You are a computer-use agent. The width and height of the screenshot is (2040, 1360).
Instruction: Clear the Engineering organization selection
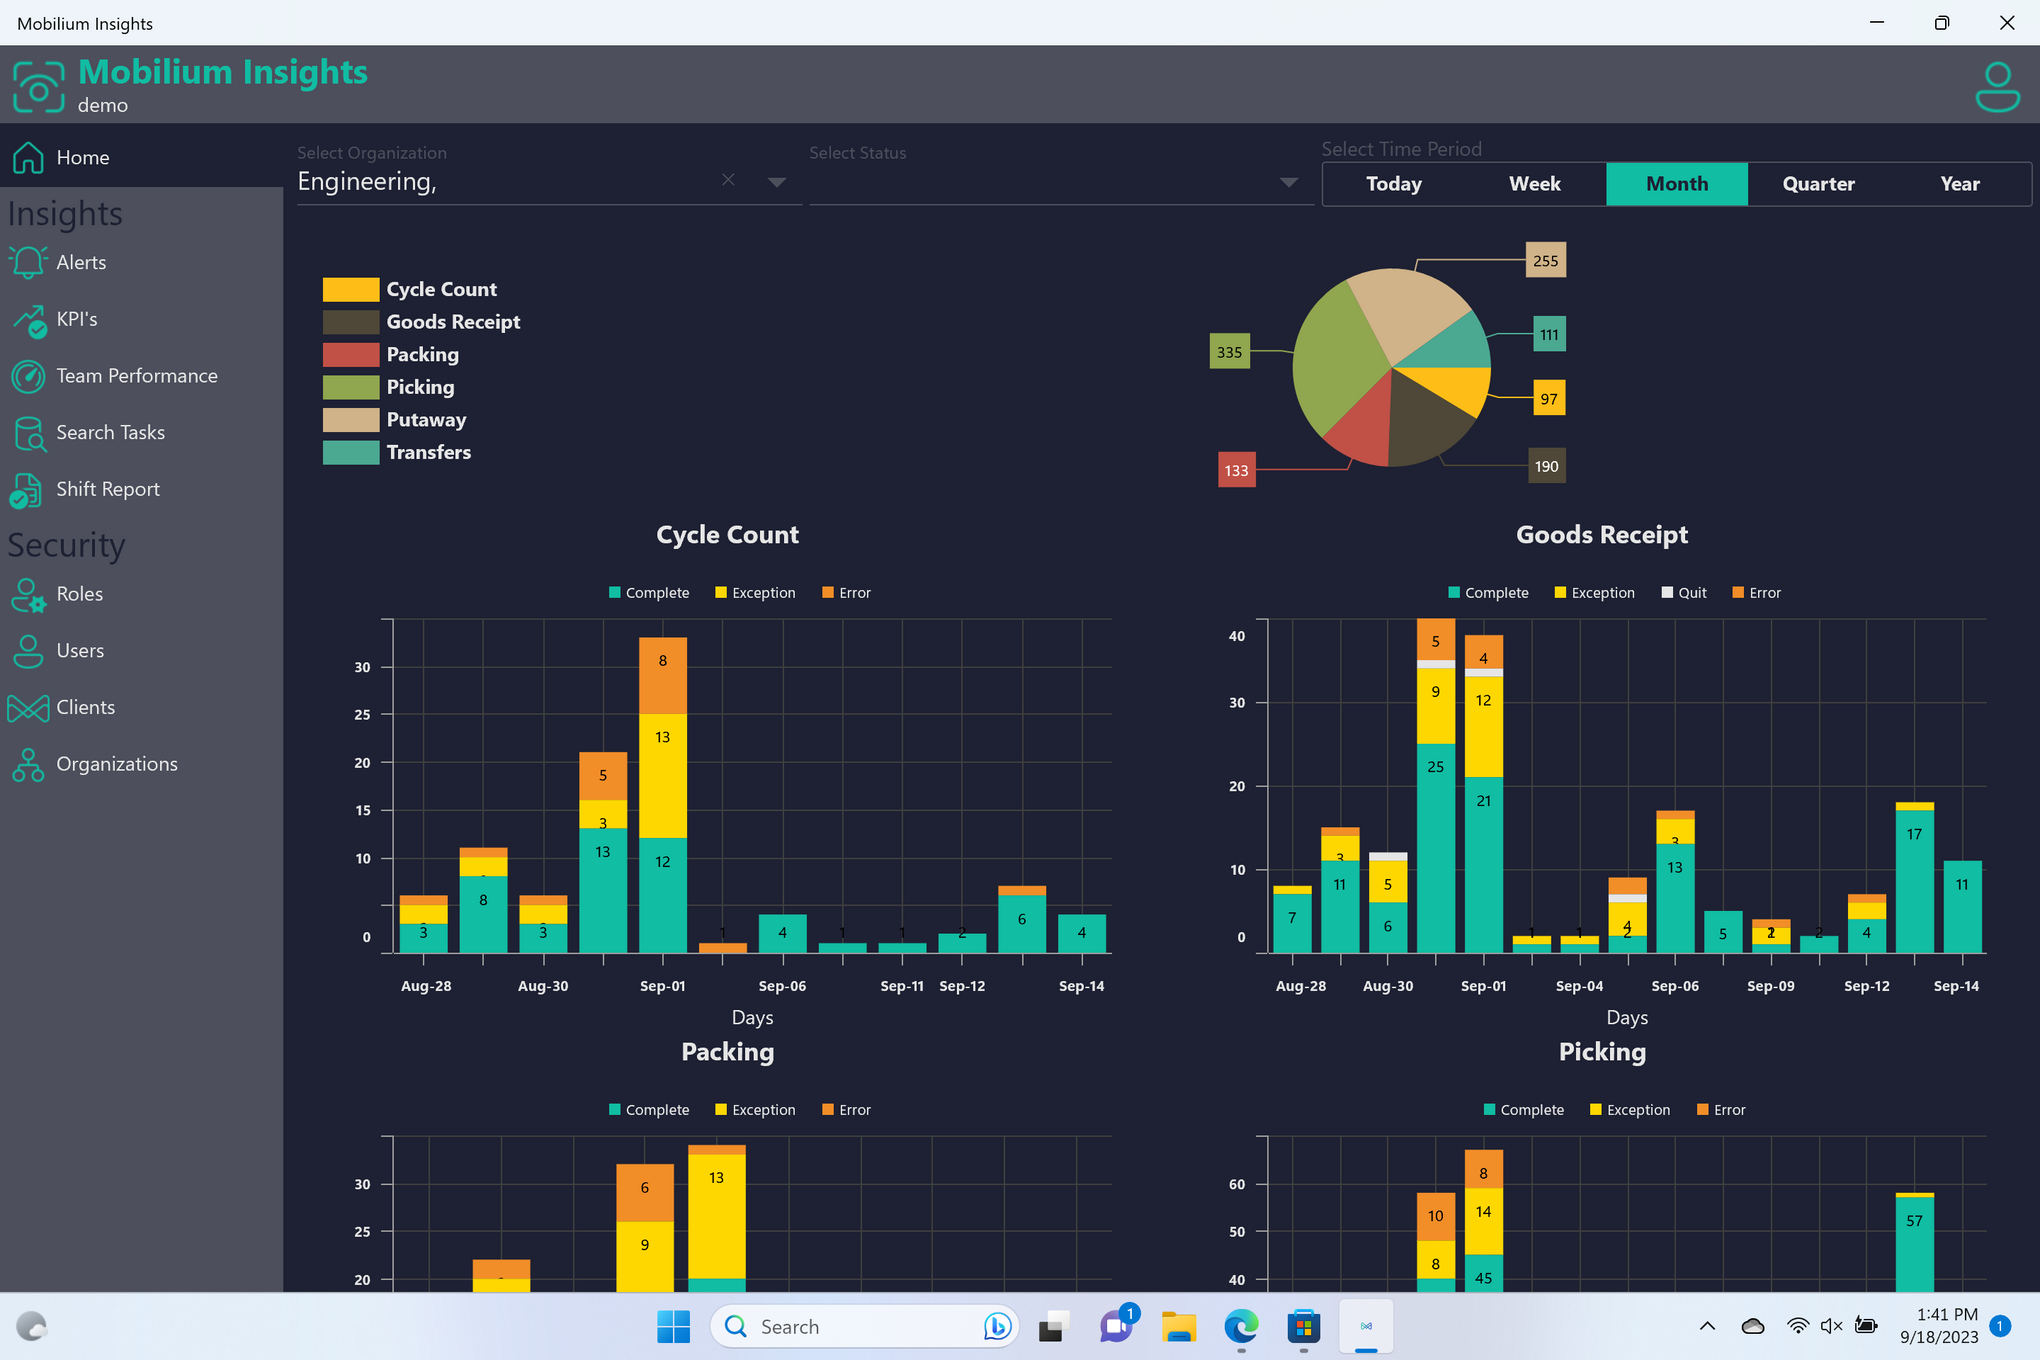tap(728, 180)
